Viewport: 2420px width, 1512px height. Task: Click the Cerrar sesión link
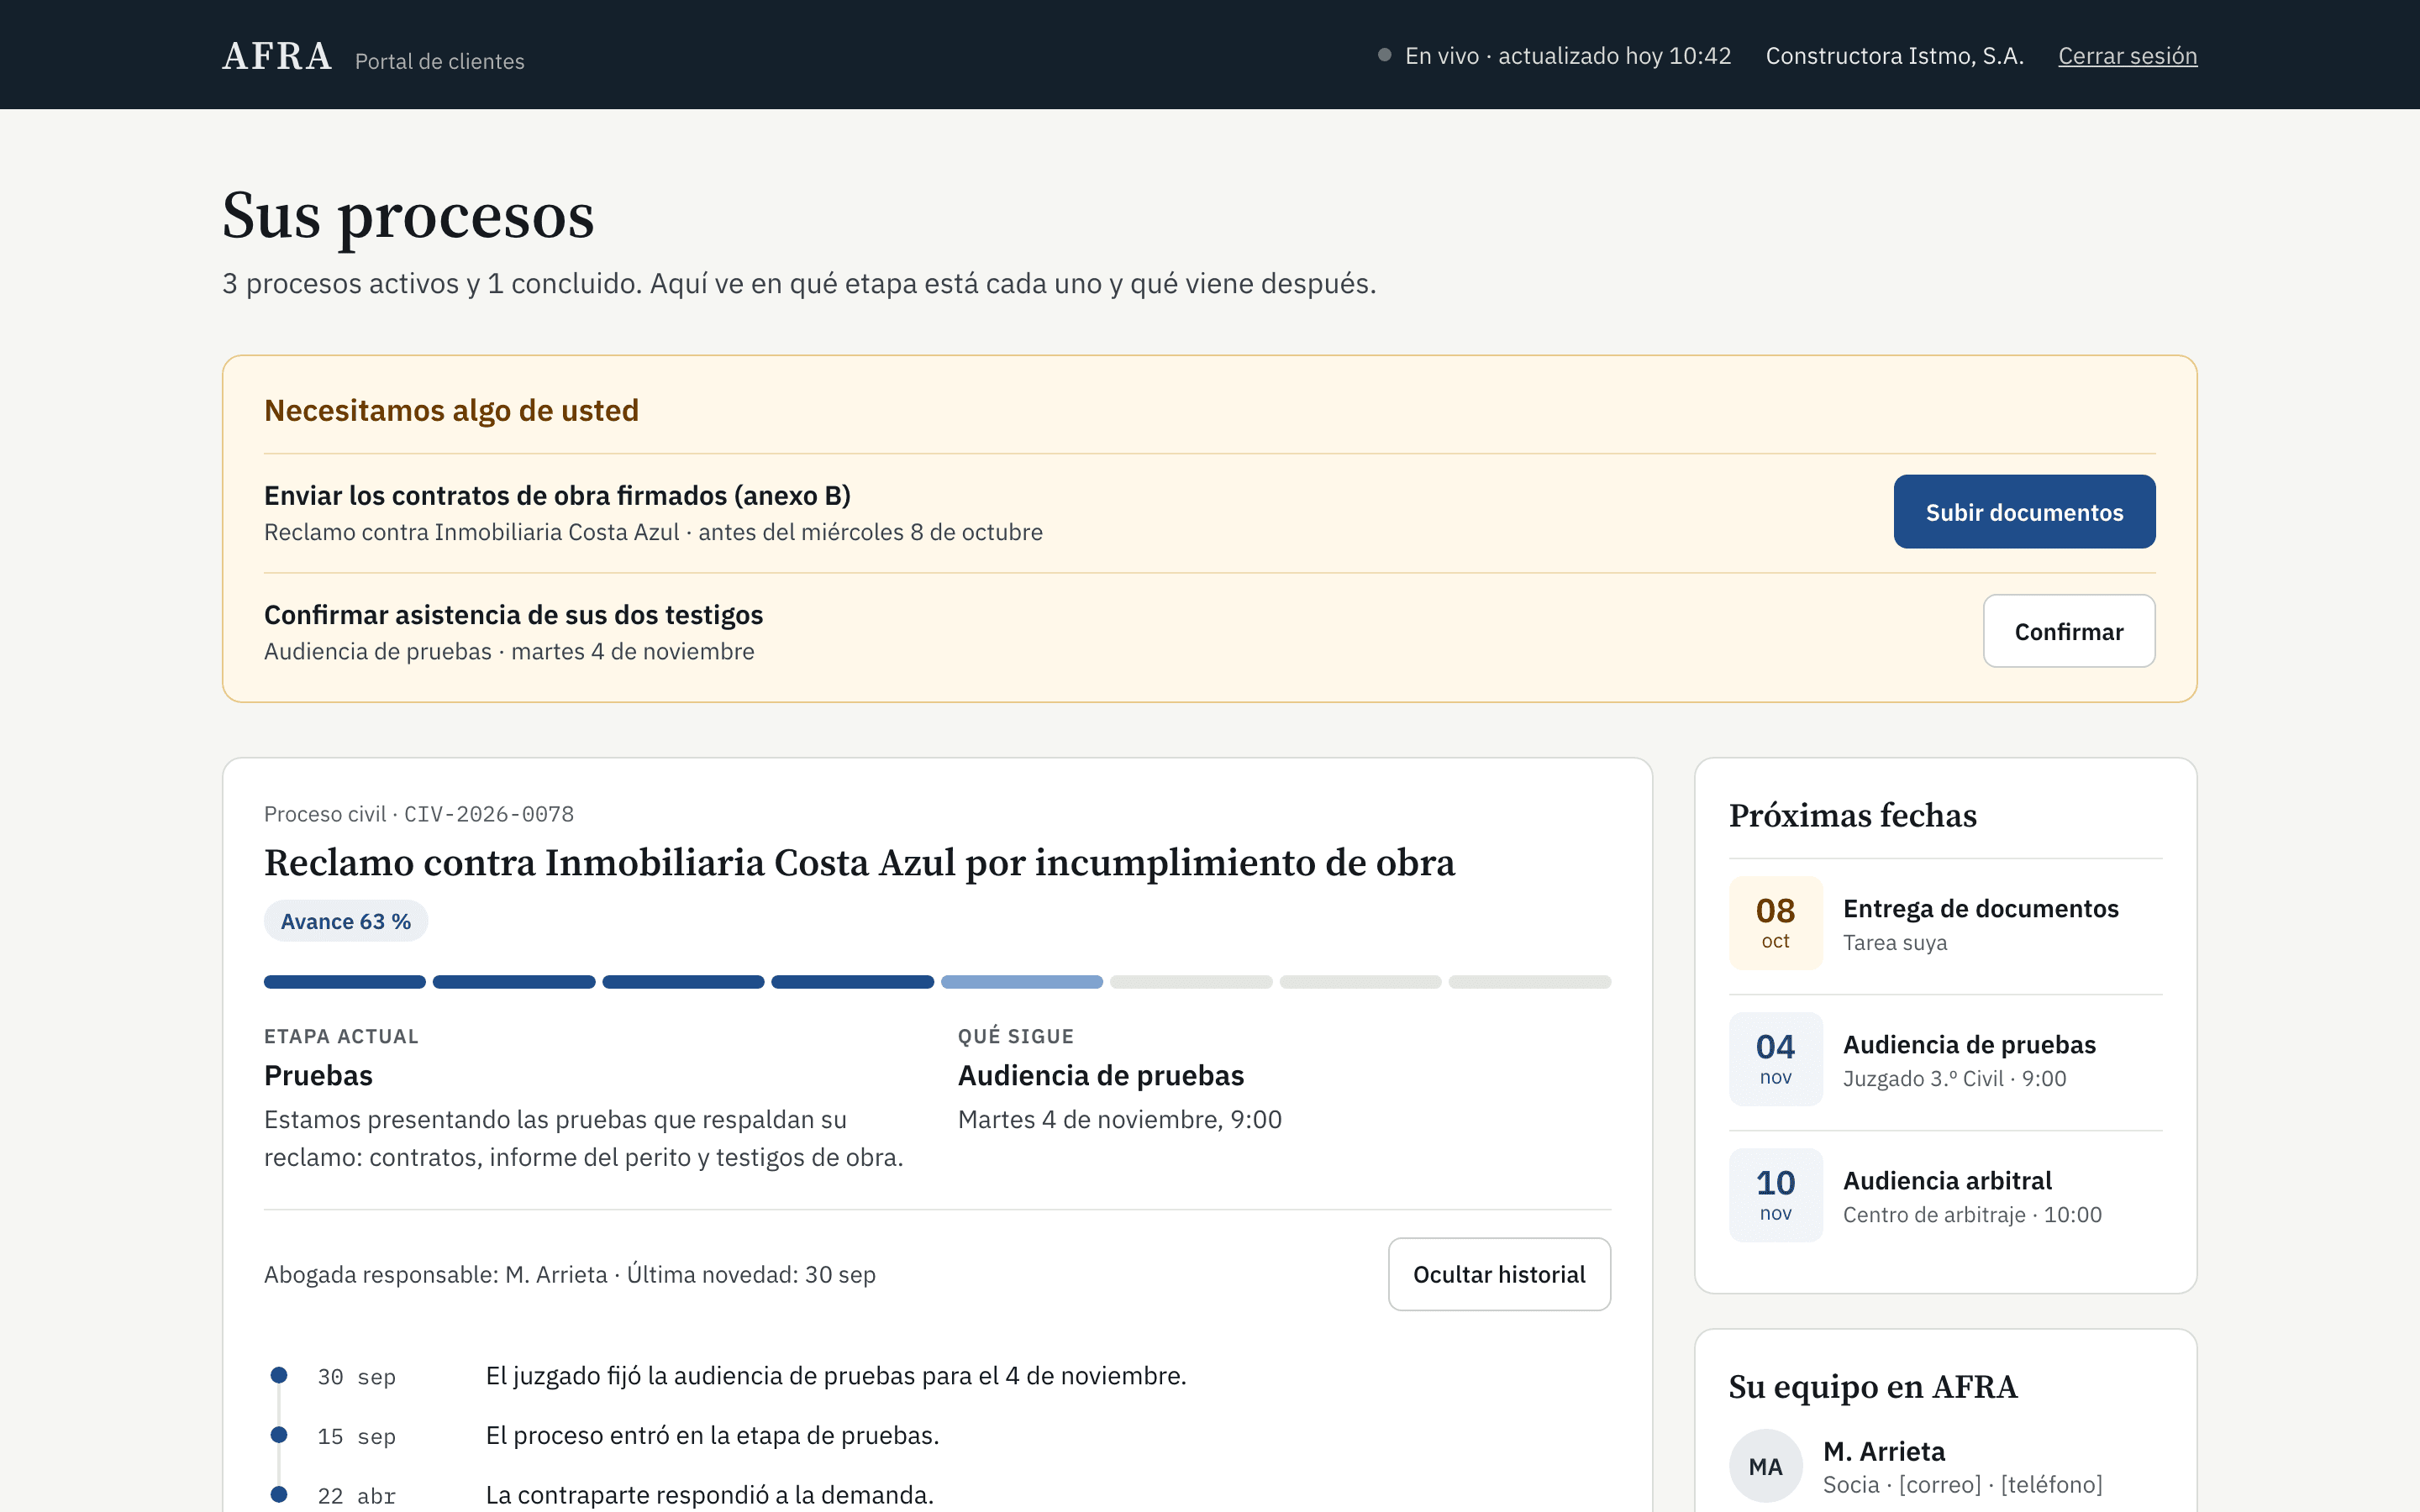[2127, 56]
